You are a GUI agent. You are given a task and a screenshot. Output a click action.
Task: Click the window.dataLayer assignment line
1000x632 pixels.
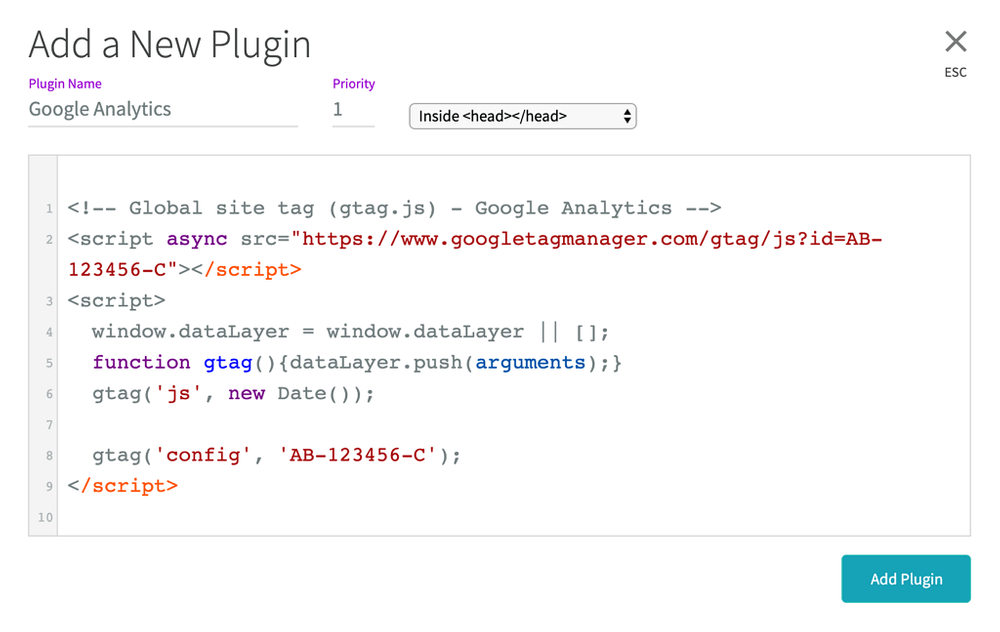pyautogui.click(x=350, y=332)
